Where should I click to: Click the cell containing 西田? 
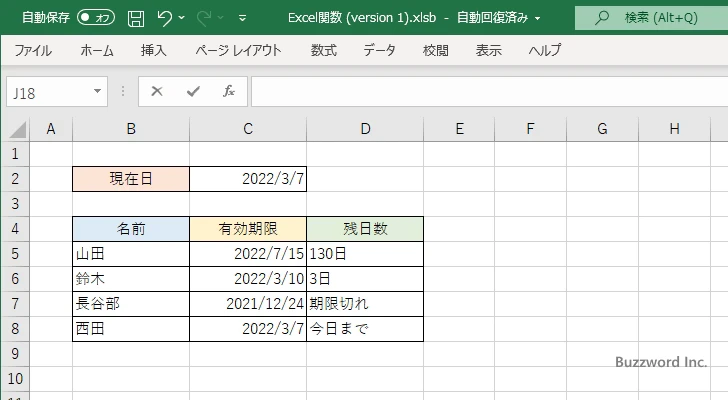click(x=131, y=329)
